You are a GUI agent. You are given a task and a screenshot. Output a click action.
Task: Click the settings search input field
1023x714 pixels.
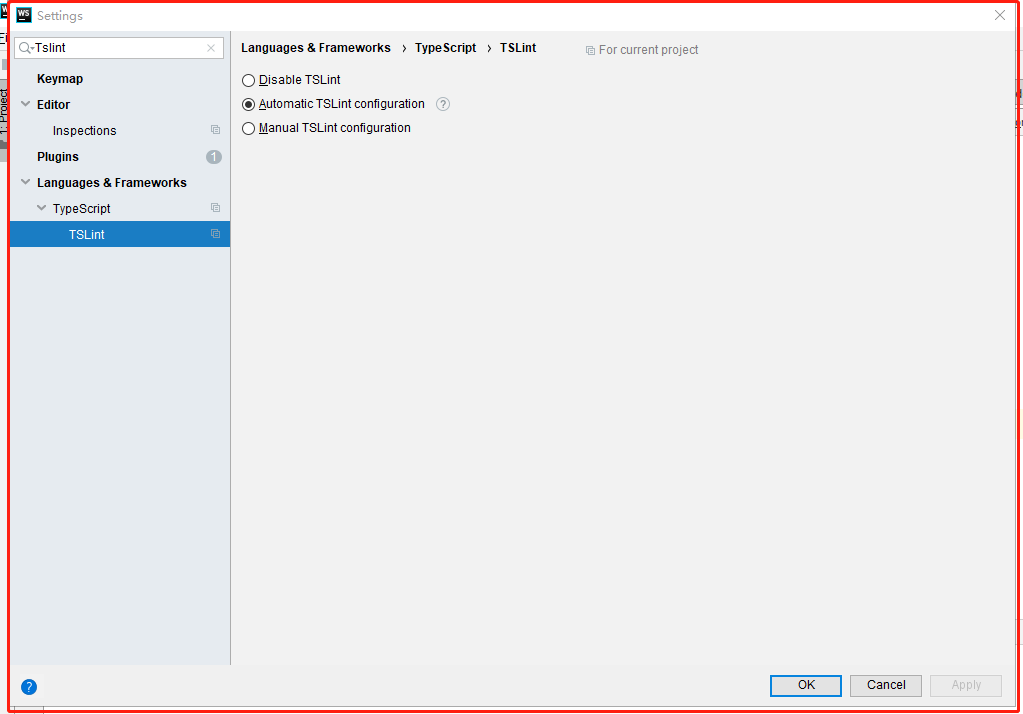tap(119, 48)
